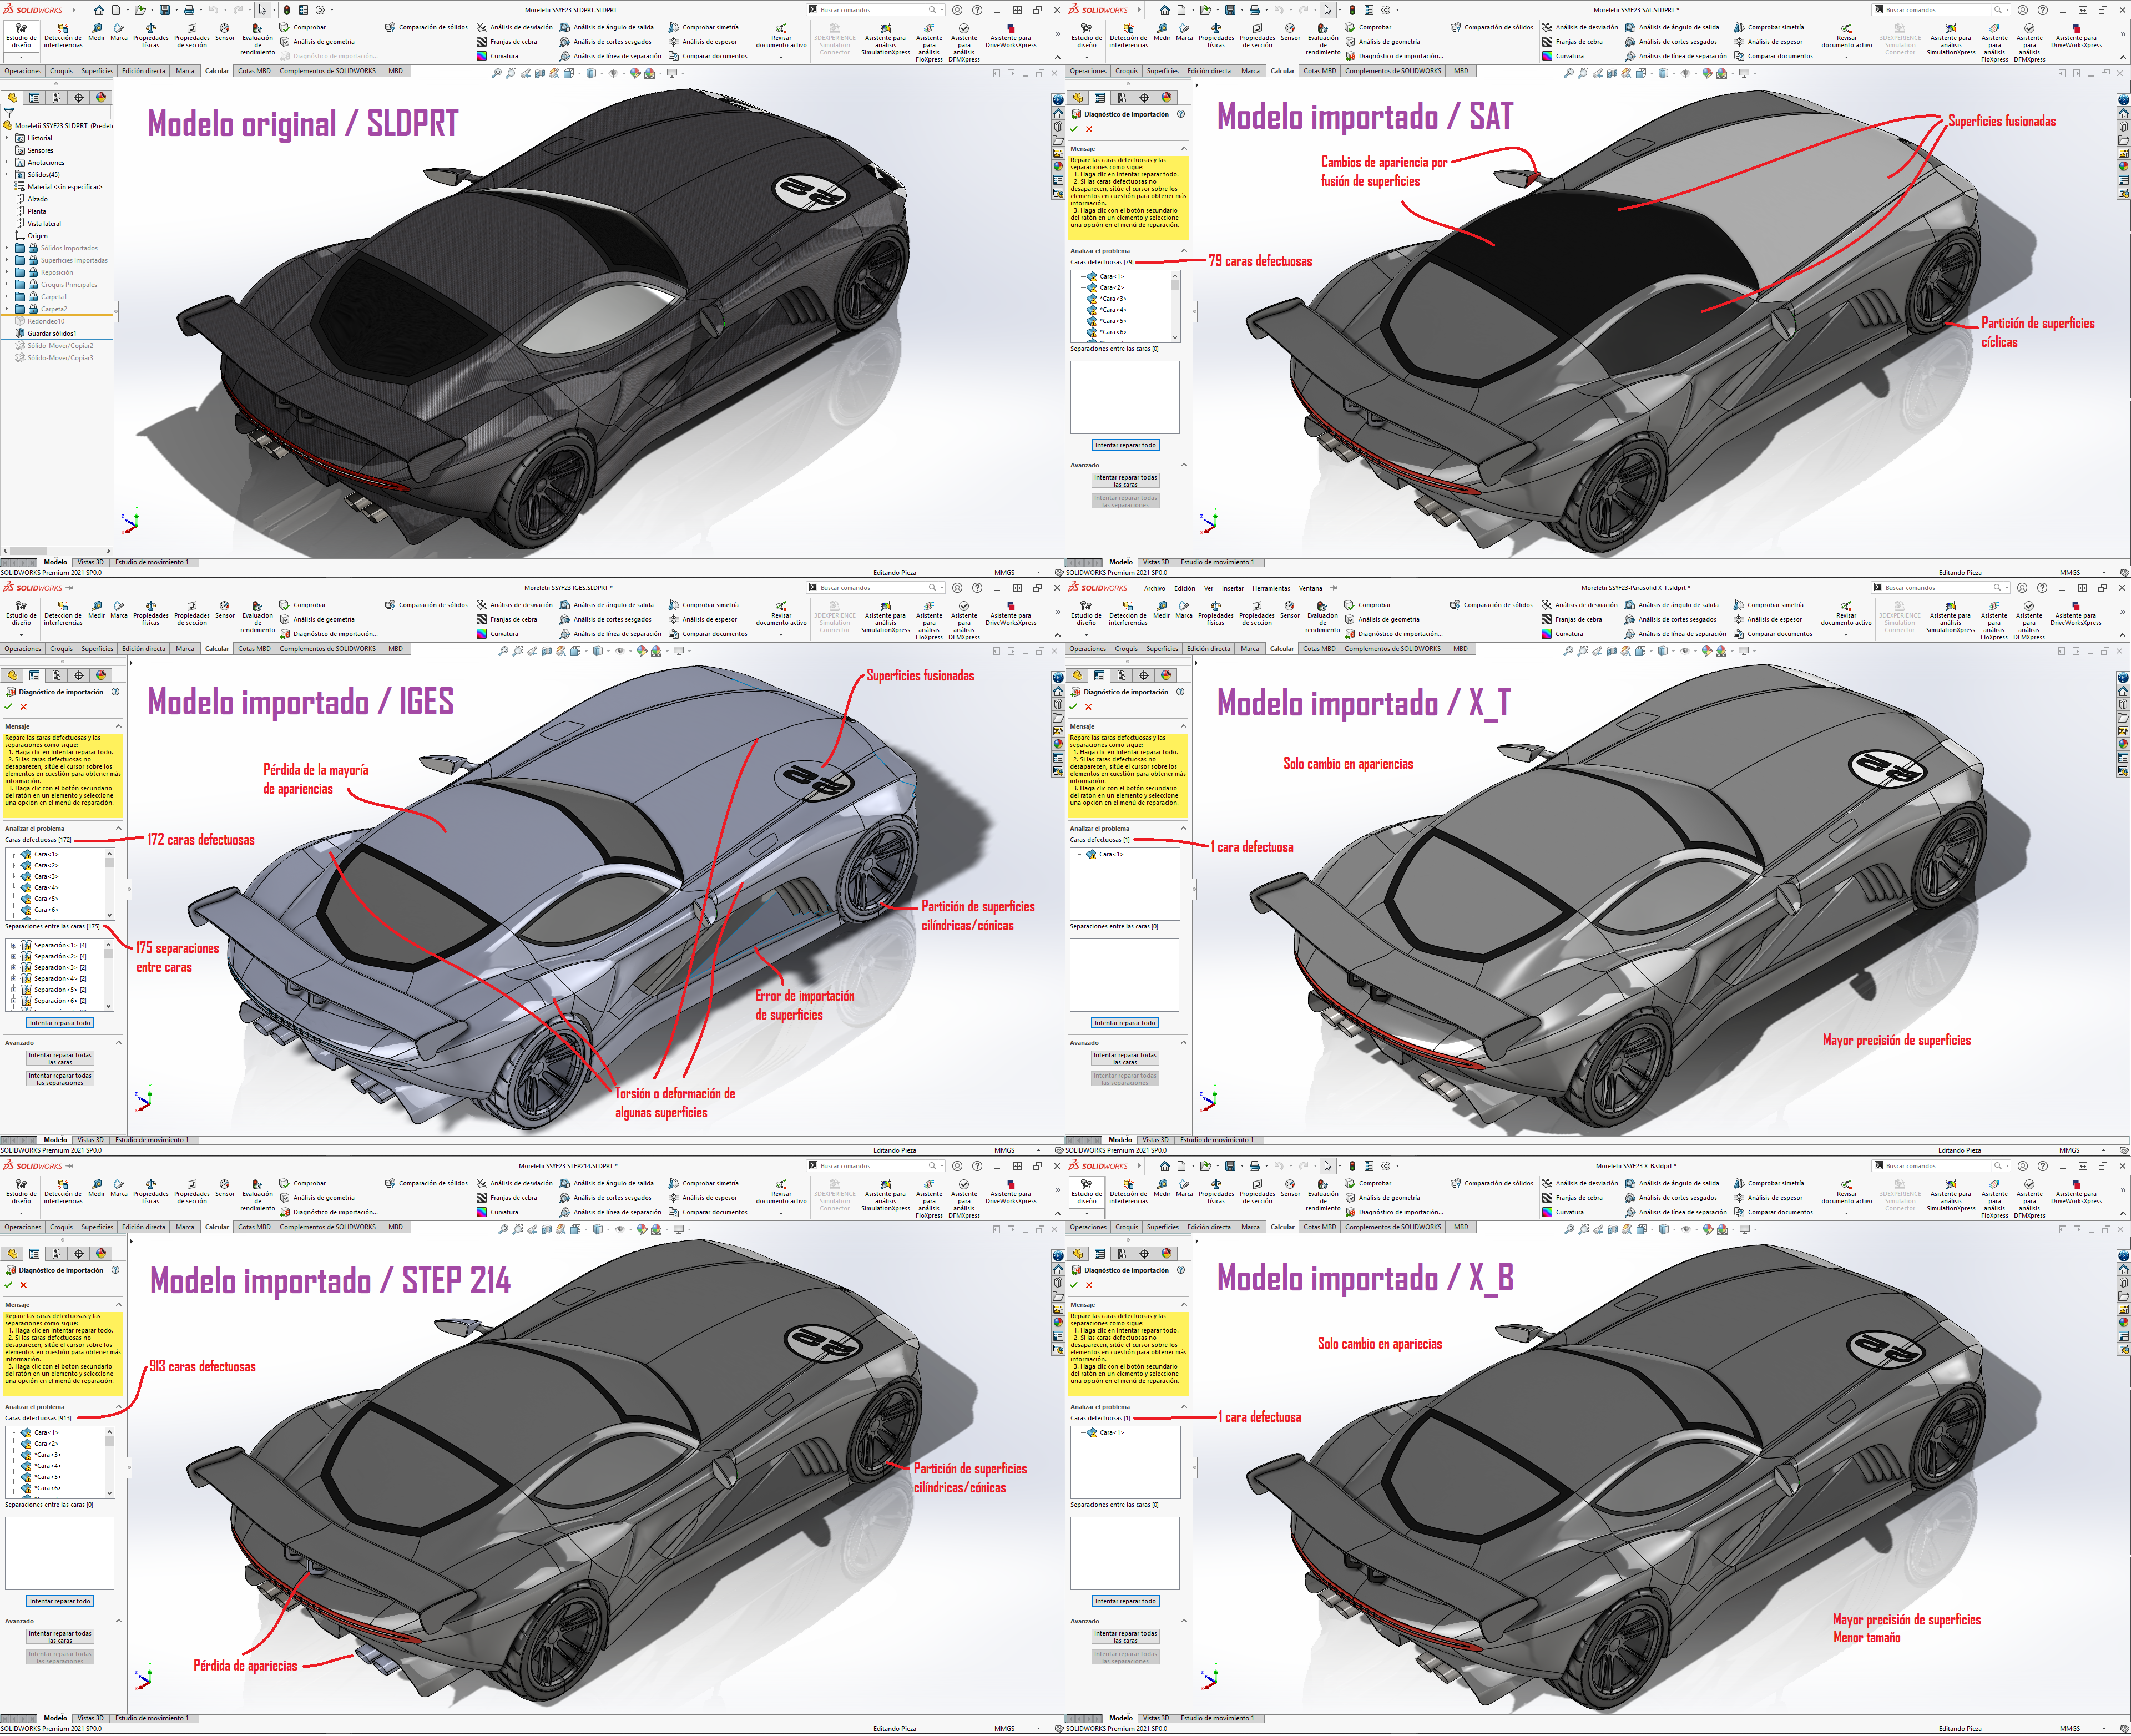Click the help icon beside Diagnóstico de importación in X_B

coord(1181,1270)
